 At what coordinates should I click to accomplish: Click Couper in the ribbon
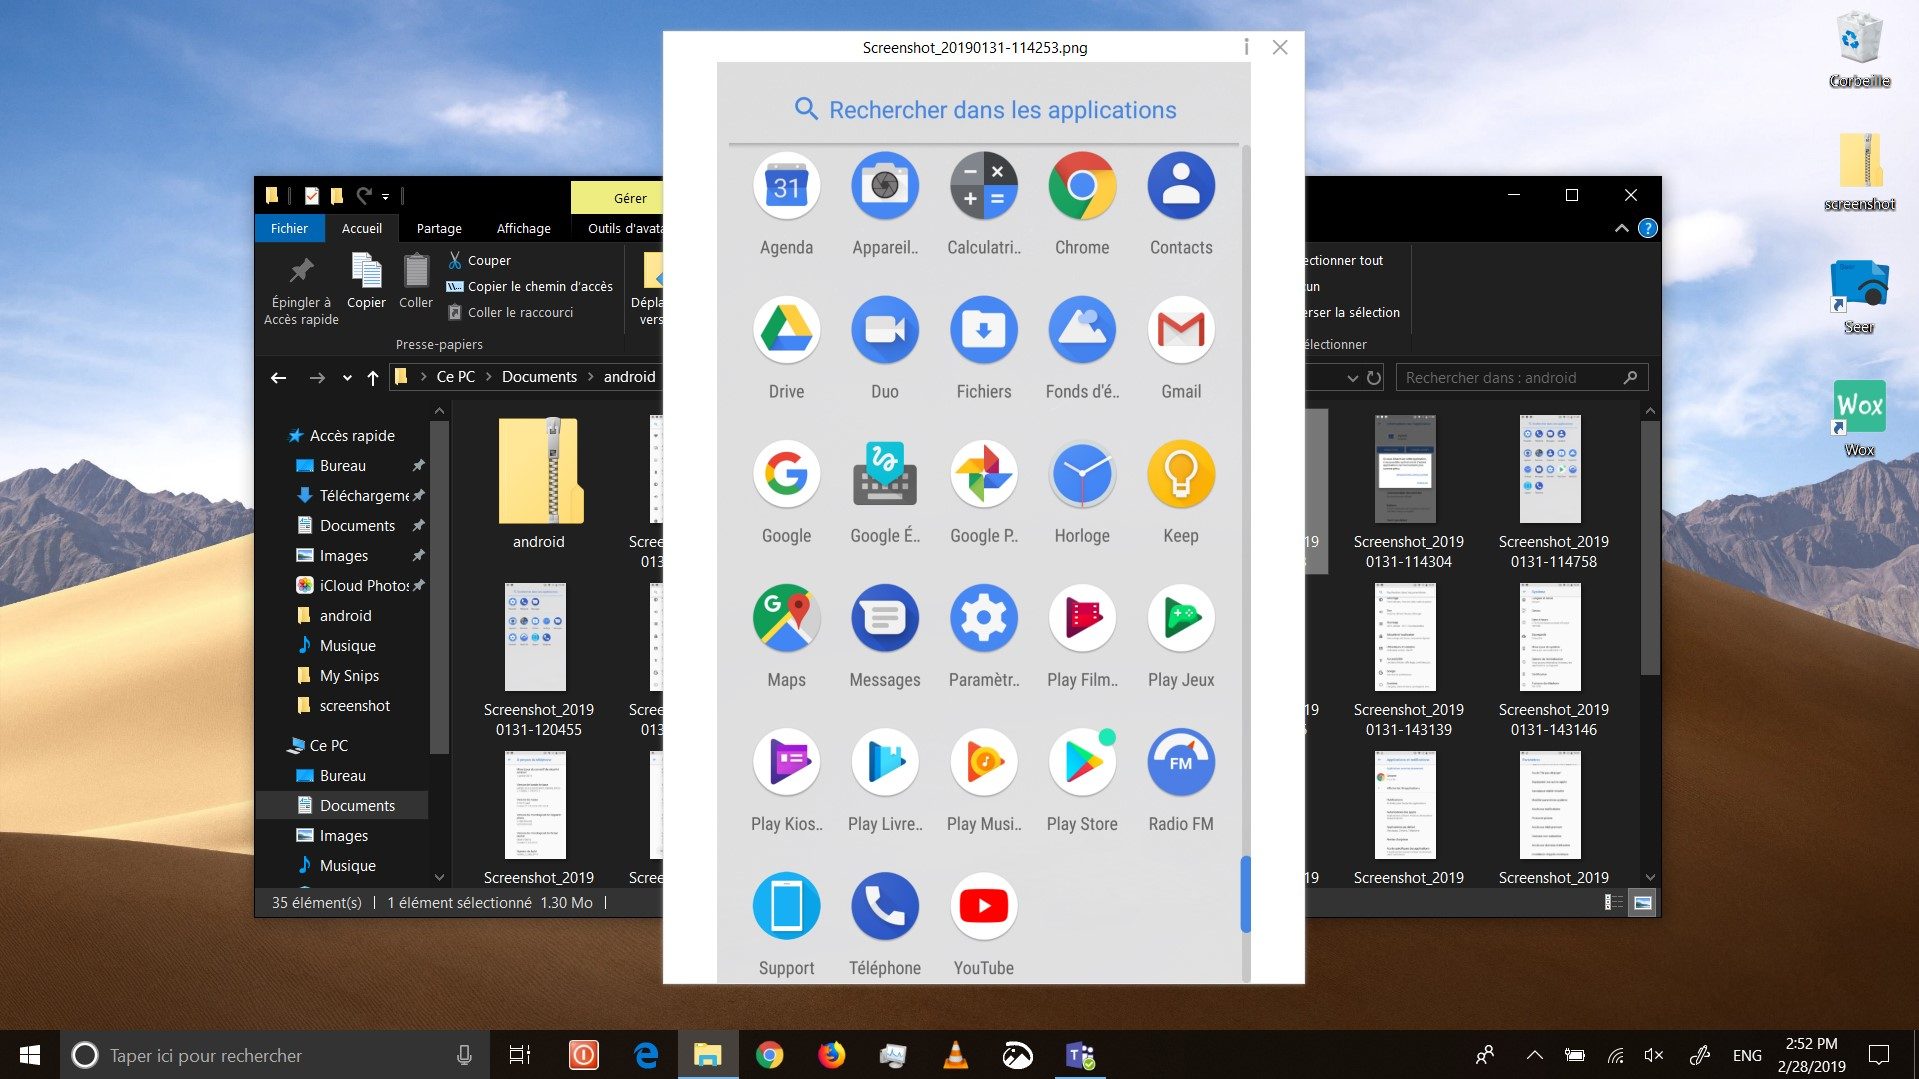point(479,260)
